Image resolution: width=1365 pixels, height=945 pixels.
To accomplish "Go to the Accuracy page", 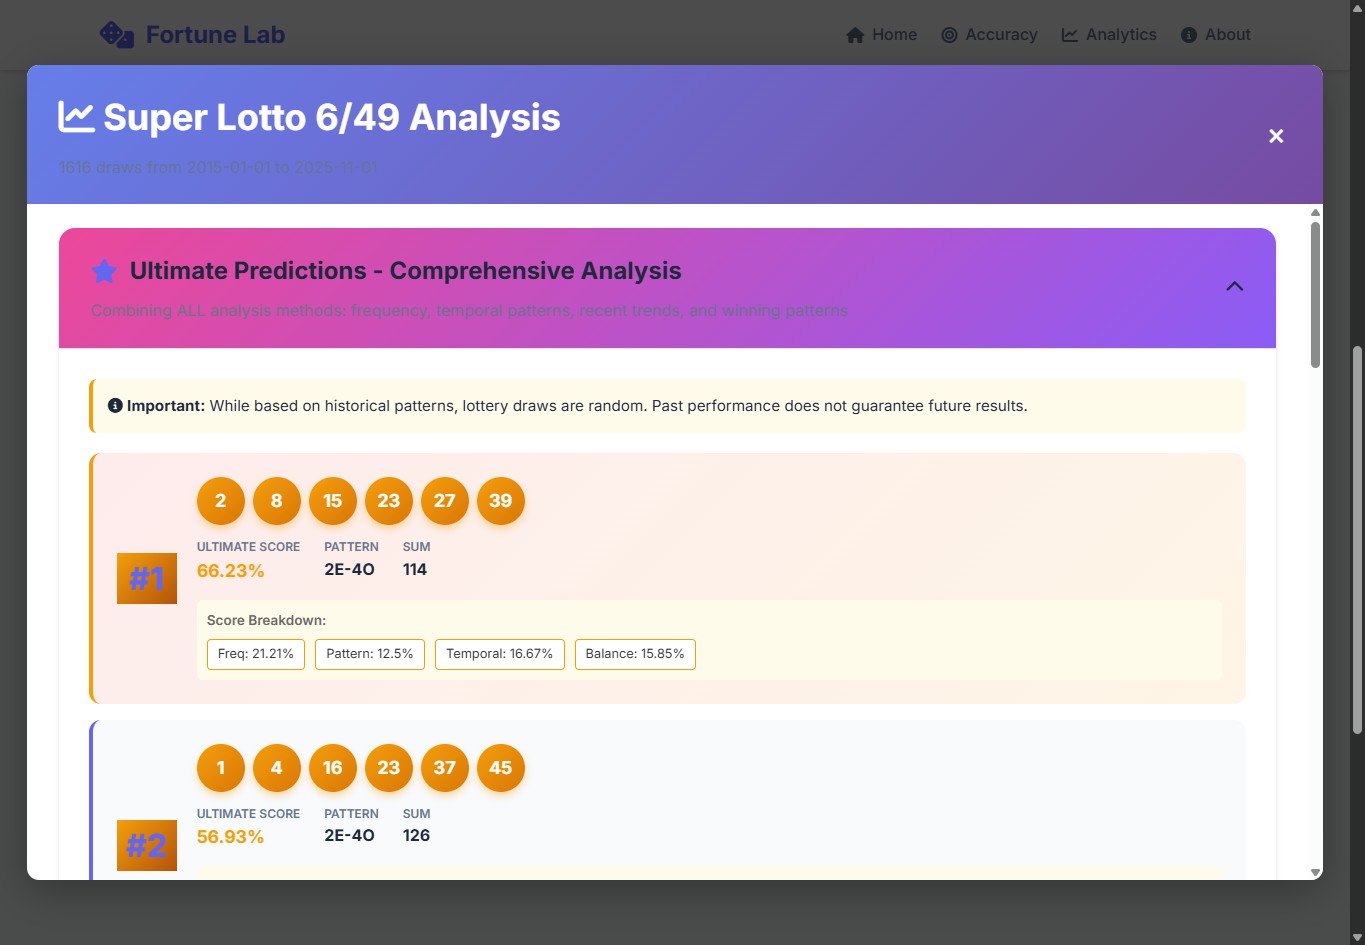I will [x=989, y=35].
